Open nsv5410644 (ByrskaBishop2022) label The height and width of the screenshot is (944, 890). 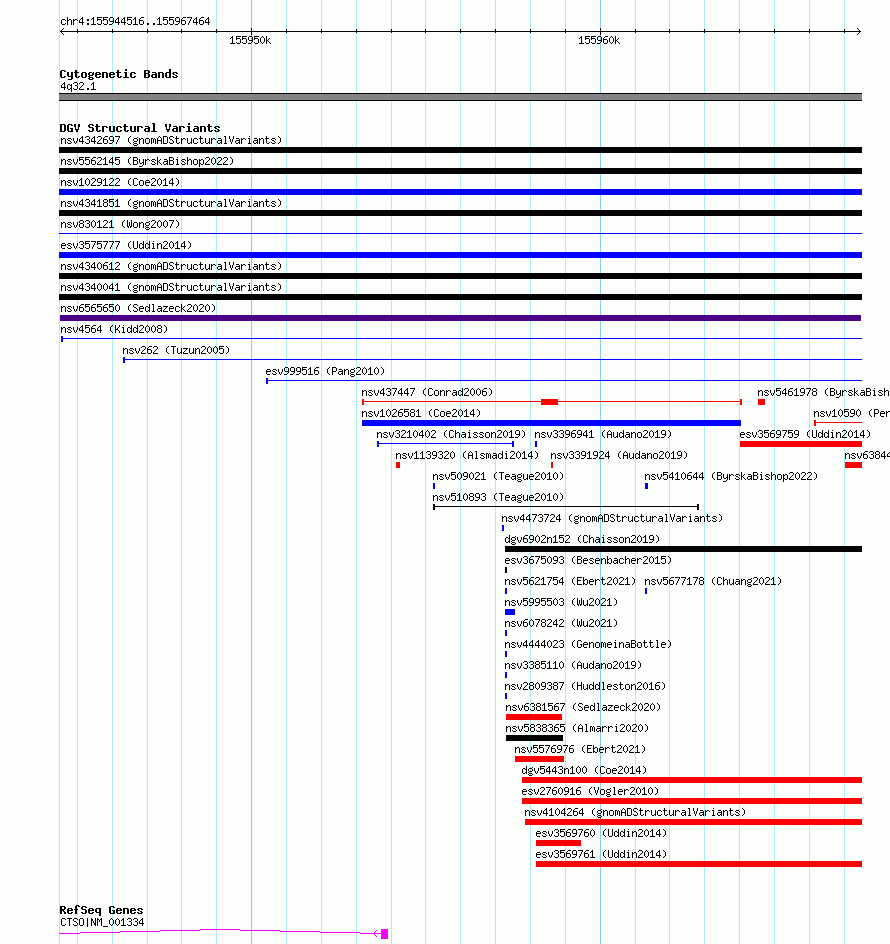731,477
